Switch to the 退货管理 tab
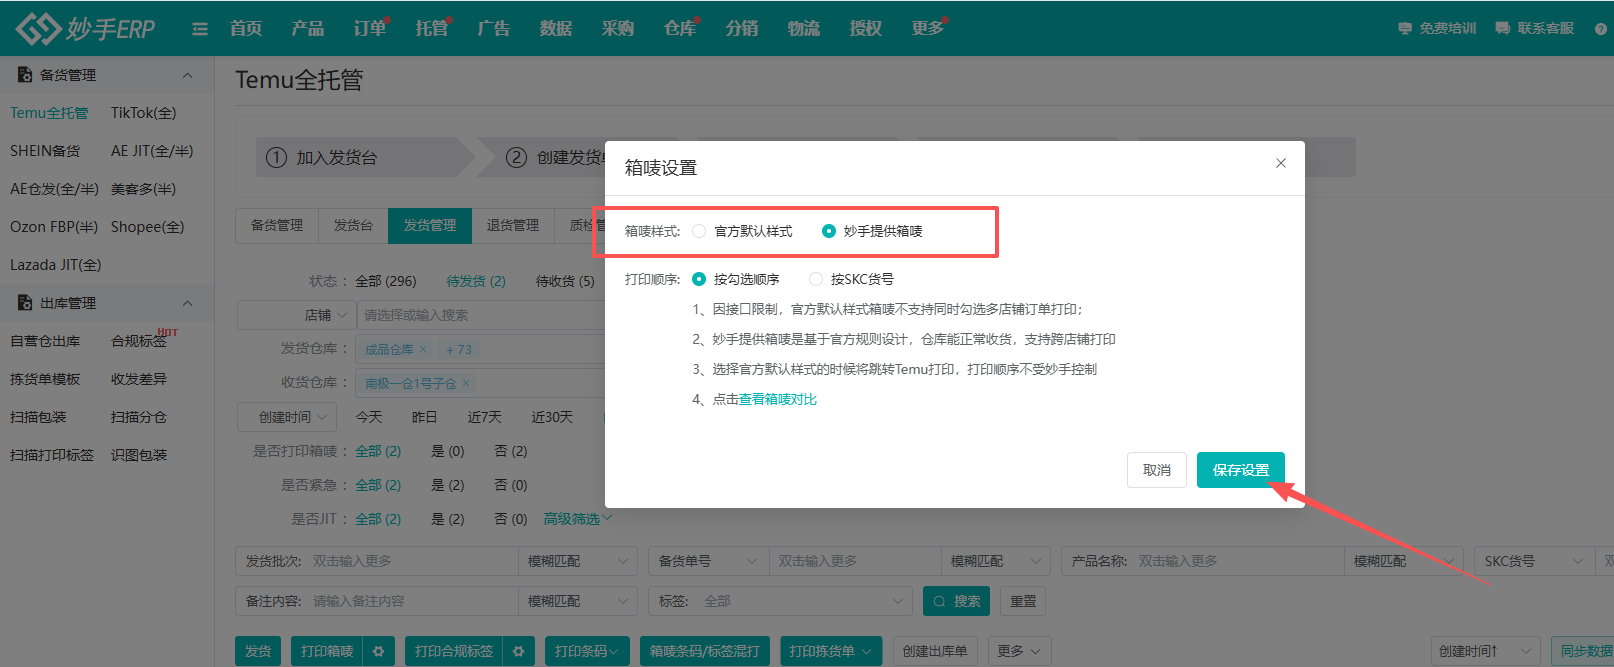 [x=513, y=226]
